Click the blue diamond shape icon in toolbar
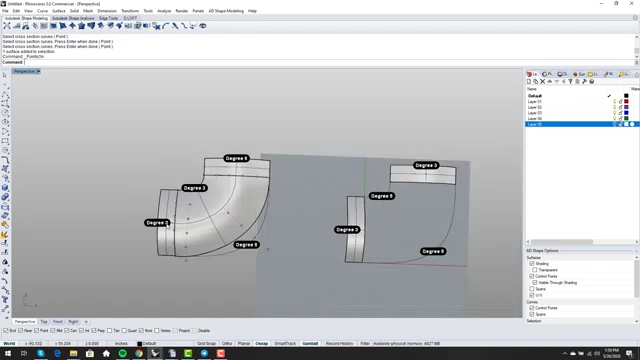 click(72, 26)
